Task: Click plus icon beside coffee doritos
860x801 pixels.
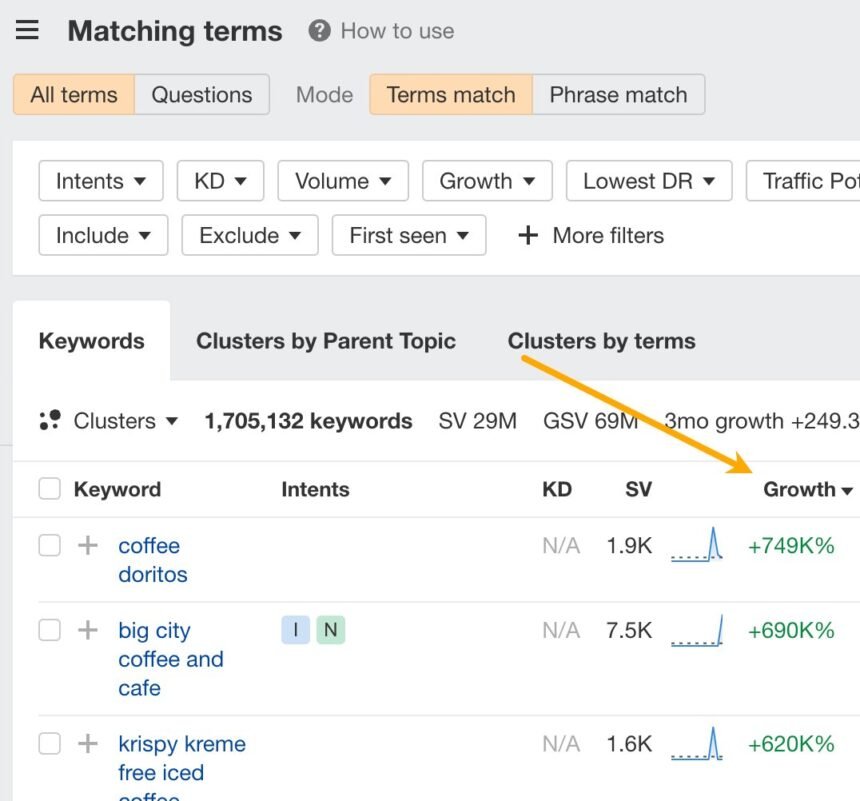Action: tap(89, 546)
